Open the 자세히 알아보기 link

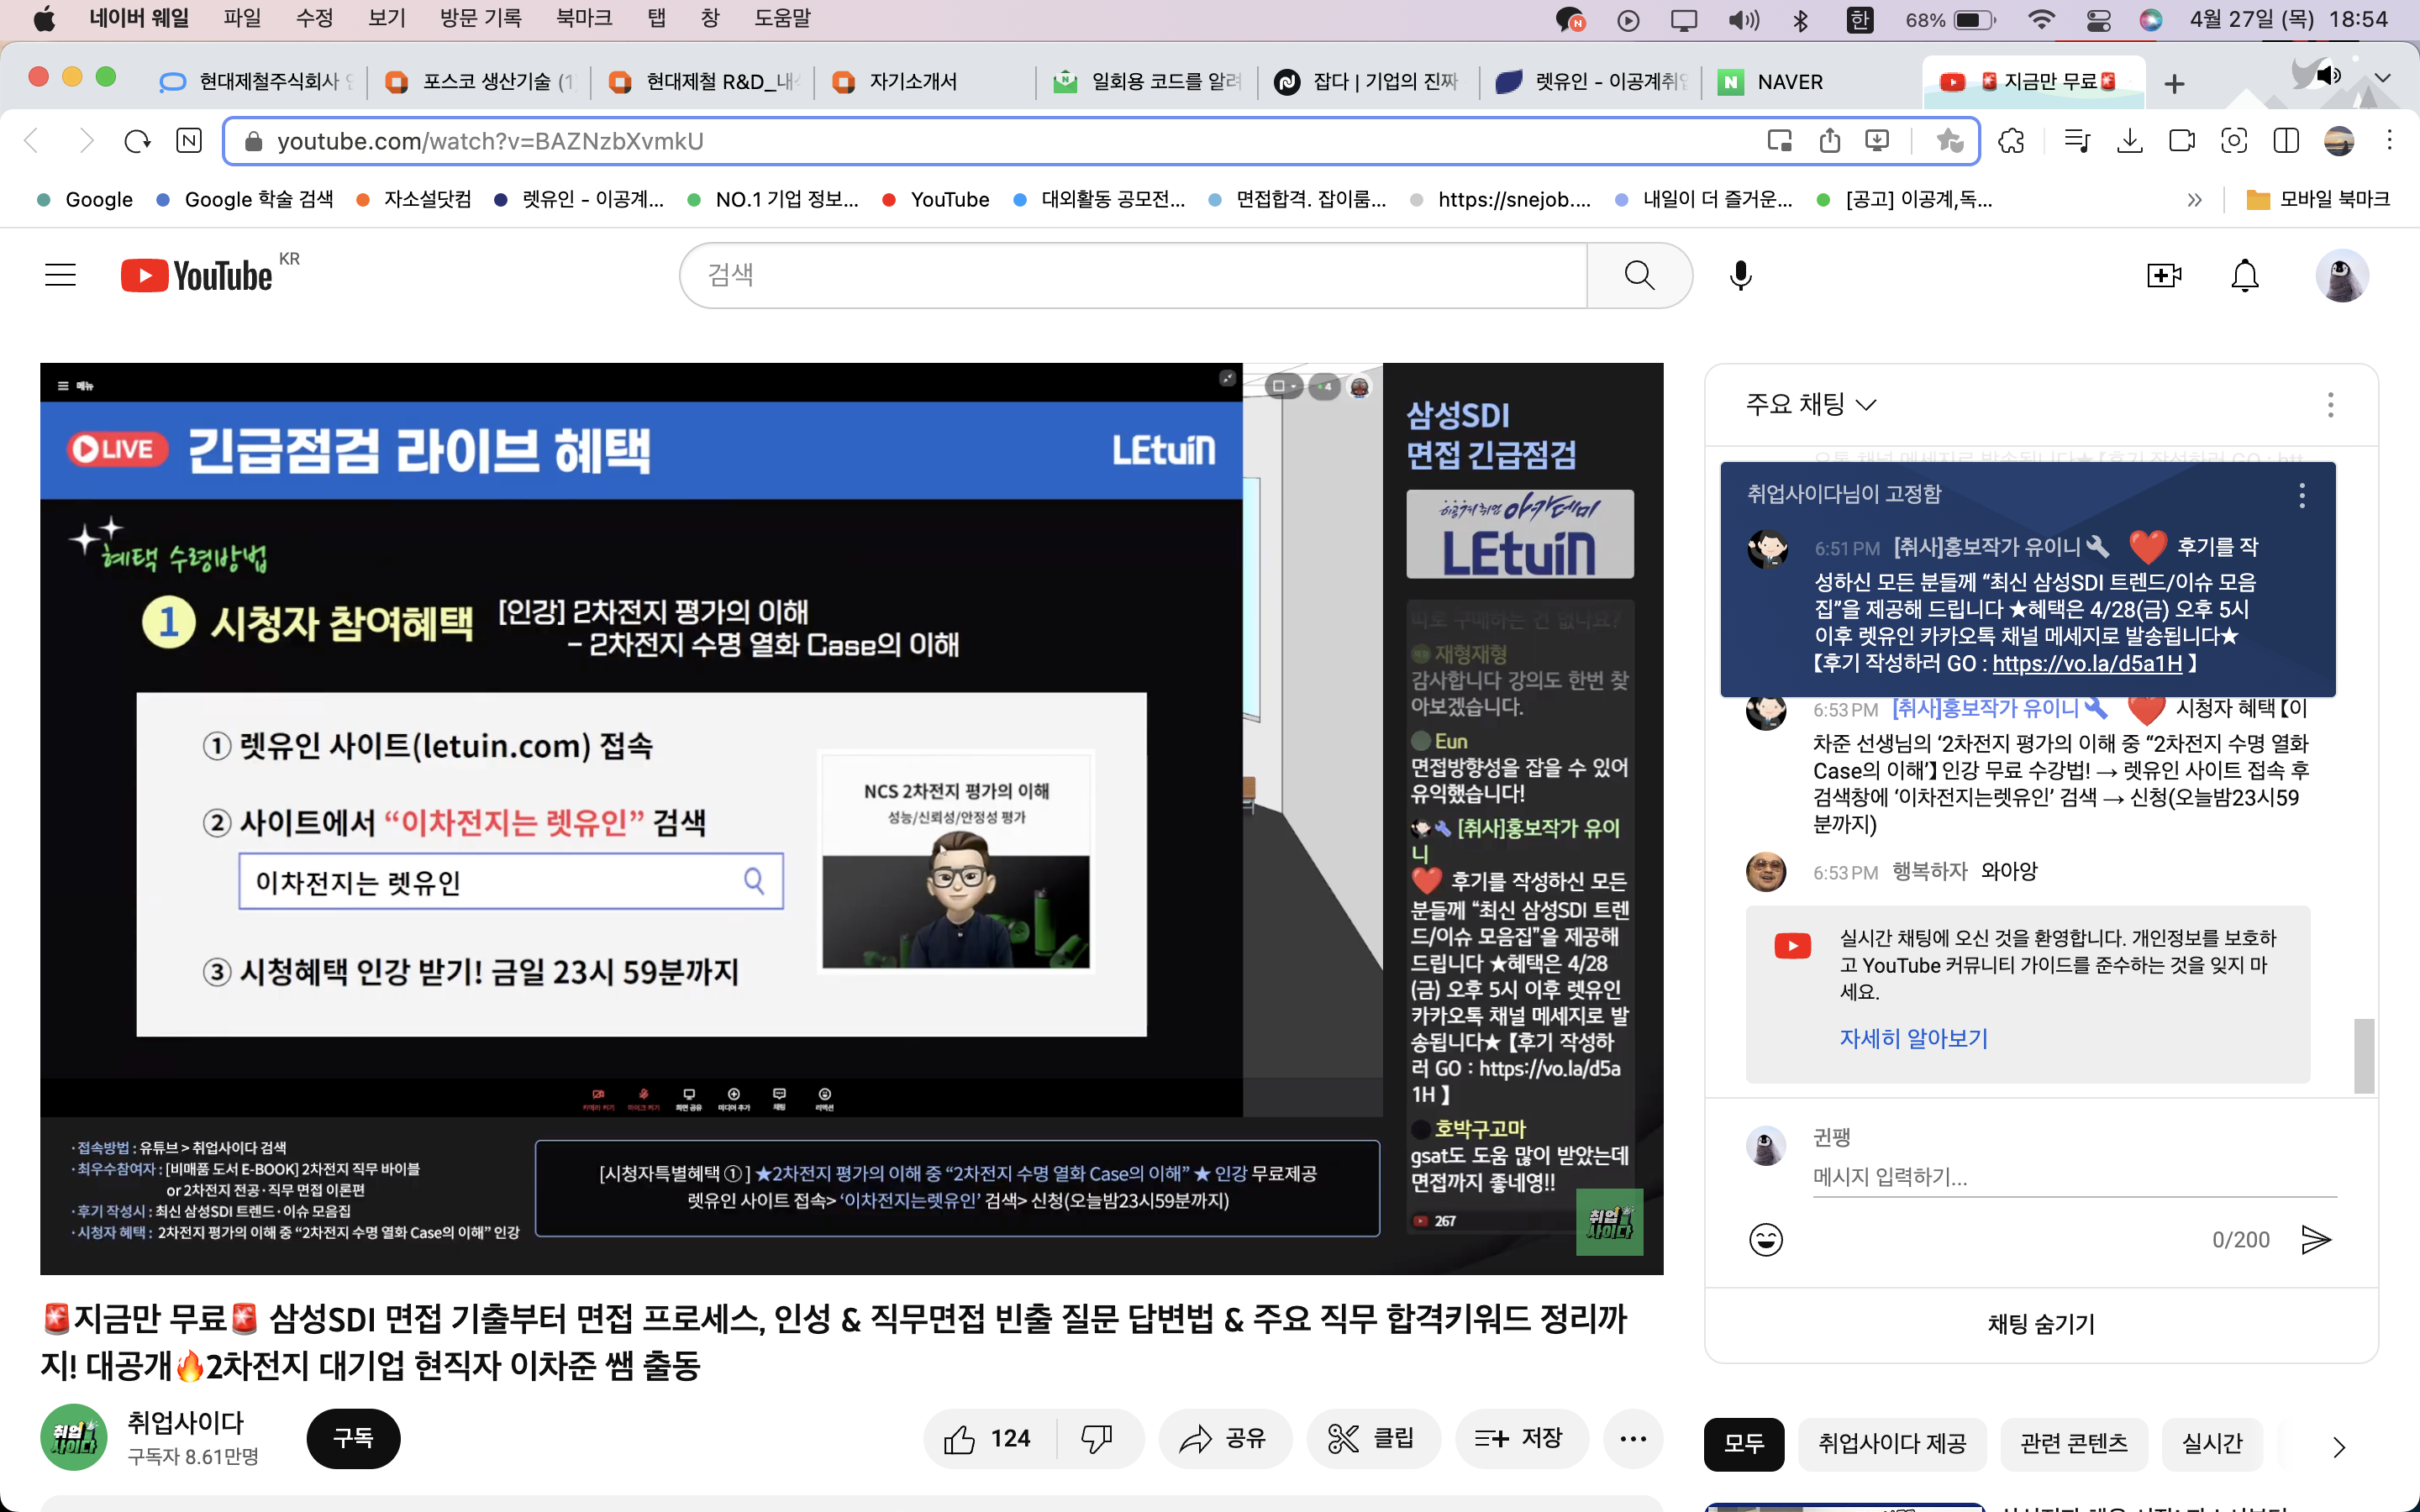(x=1913, y=1039)
